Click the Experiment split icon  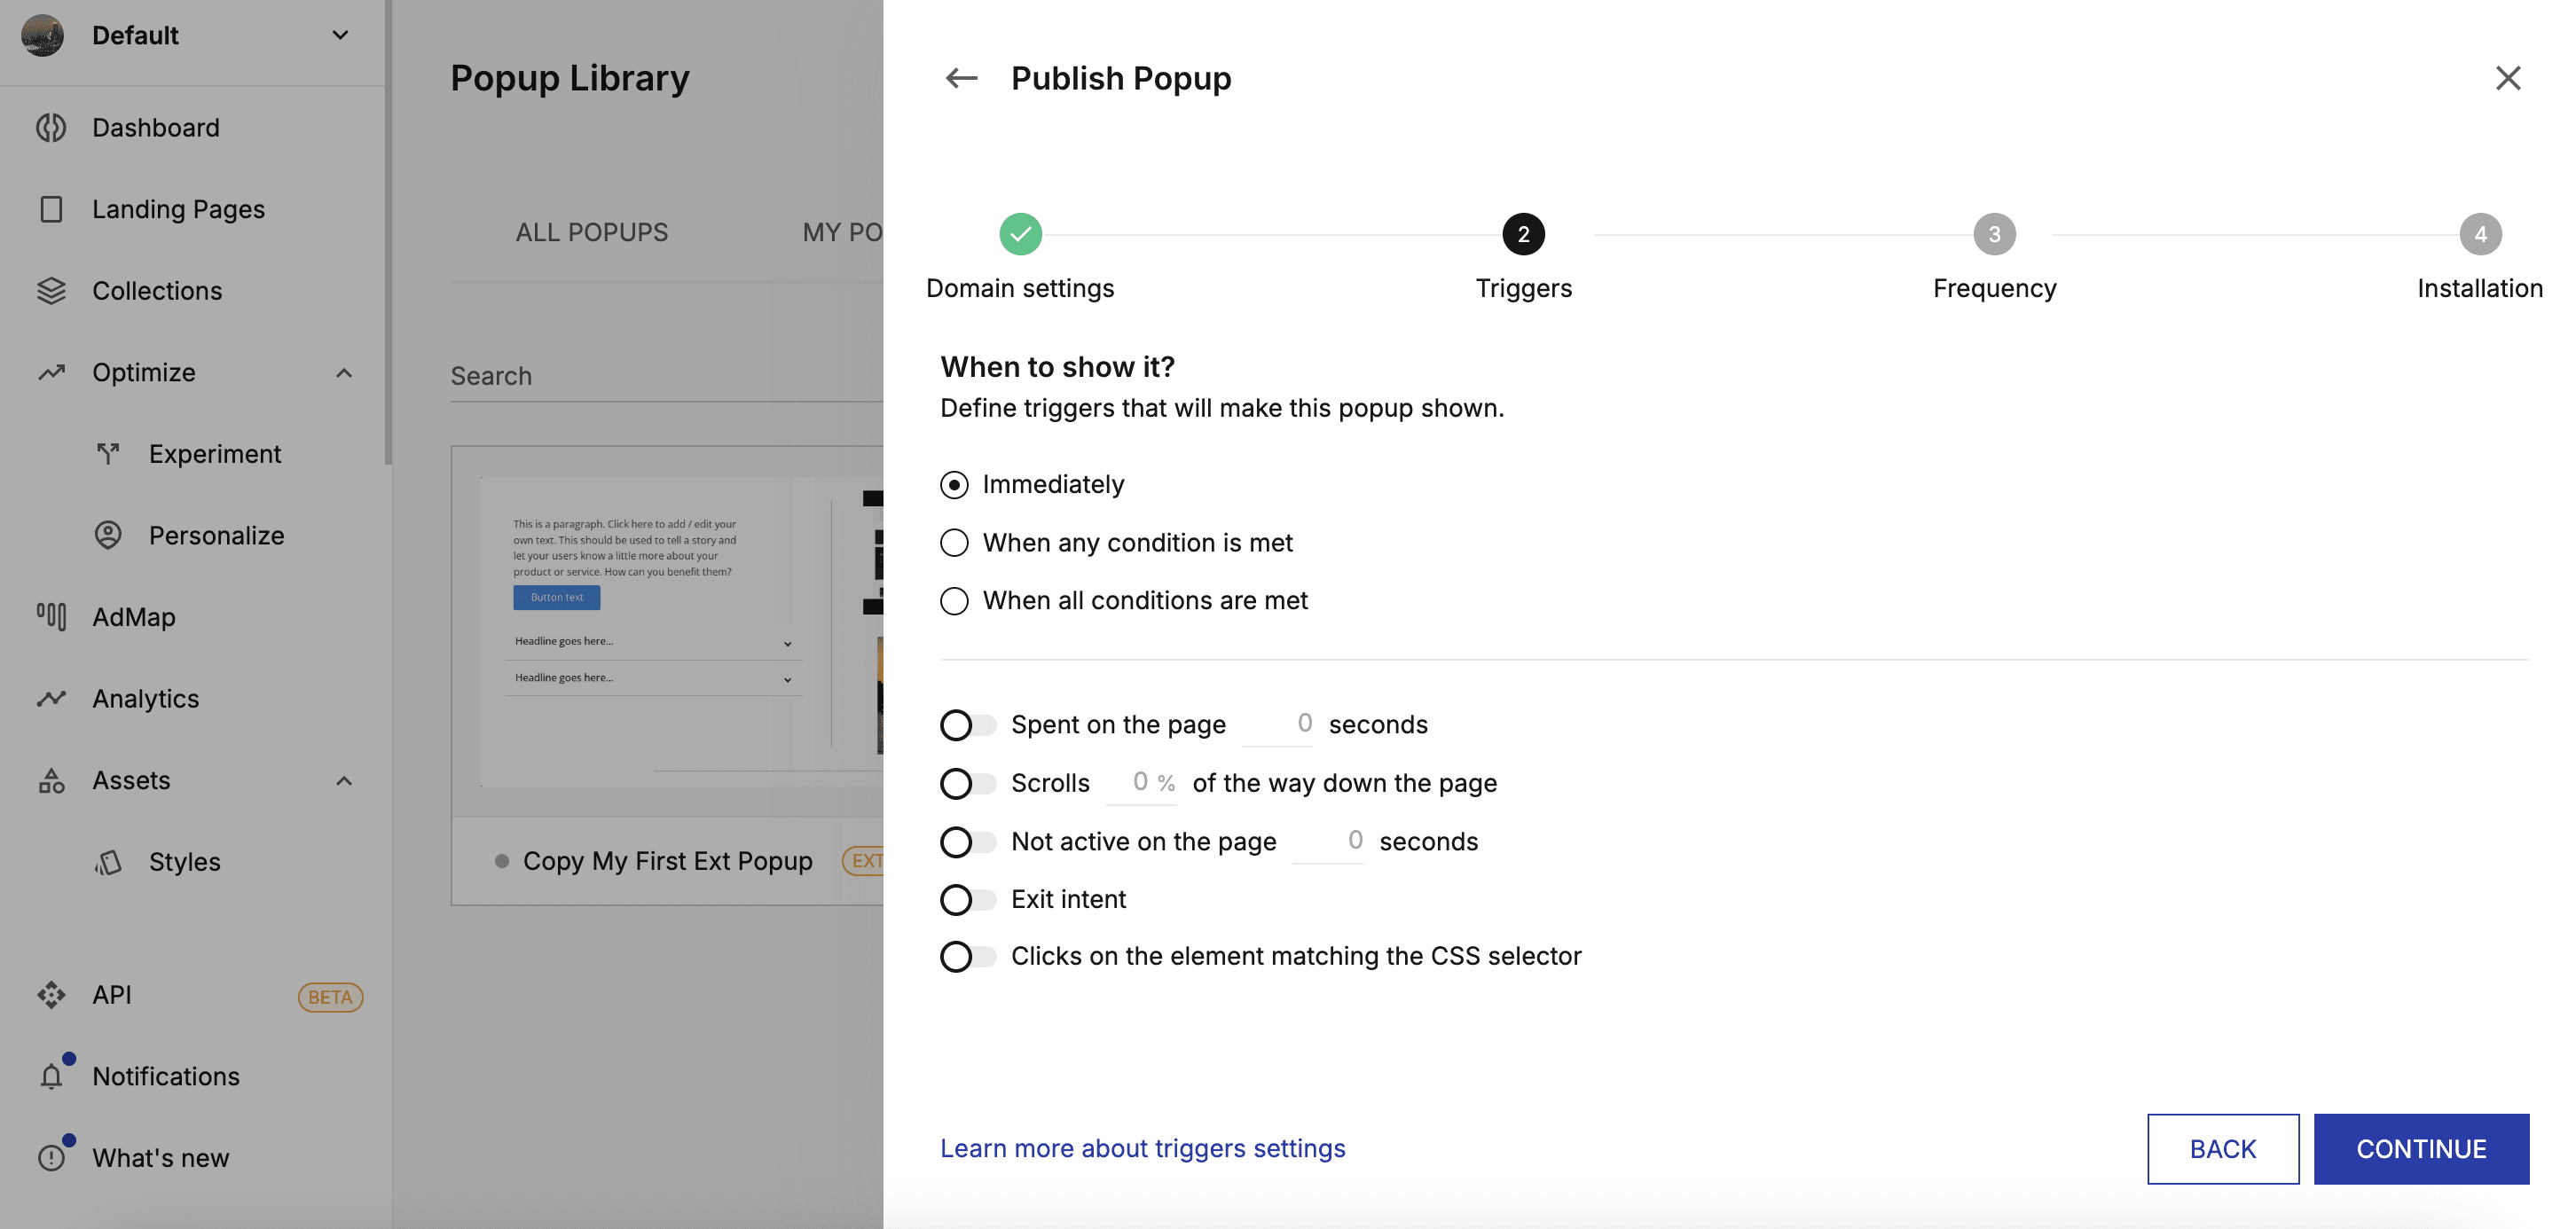pyautogui.click(x=108, y=454)
